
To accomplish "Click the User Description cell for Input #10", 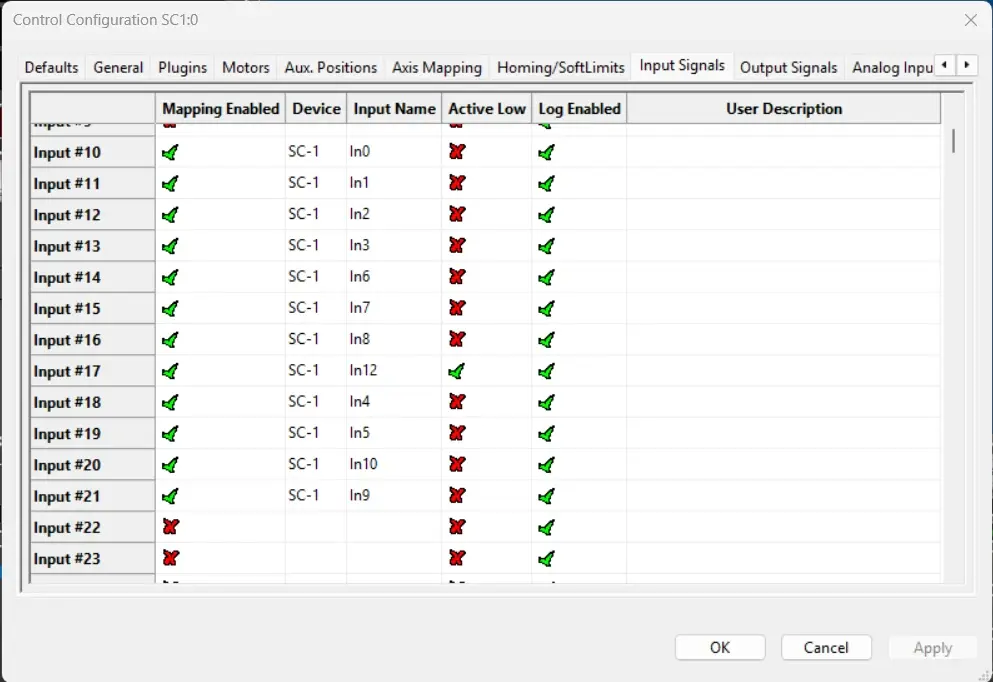I will [x=783, y=151].
